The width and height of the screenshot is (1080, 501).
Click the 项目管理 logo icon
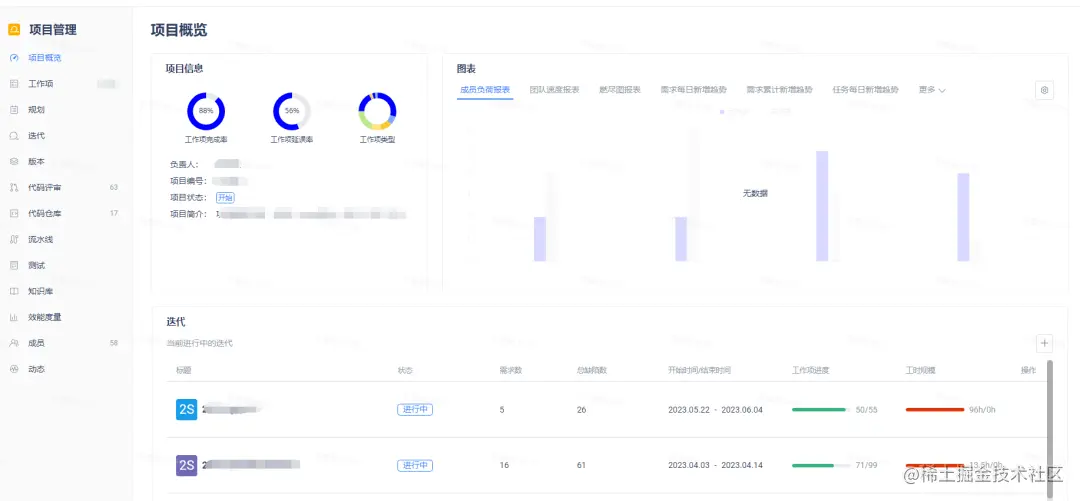[14, 30]
